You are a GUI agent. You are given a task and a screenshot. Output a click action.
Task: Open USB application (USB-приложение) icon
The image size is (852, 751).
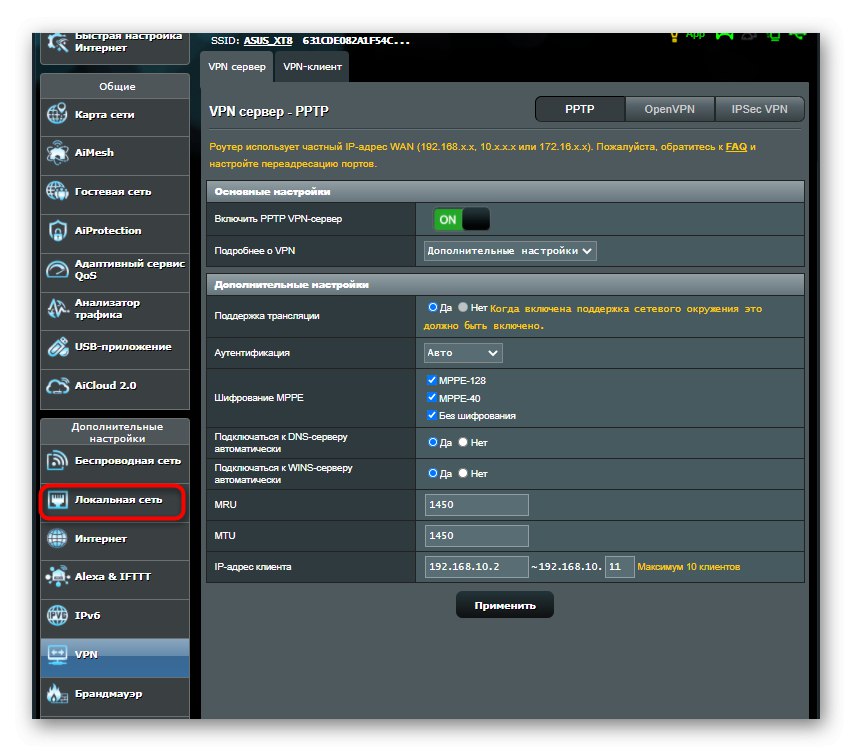click(x=57, y=347)
